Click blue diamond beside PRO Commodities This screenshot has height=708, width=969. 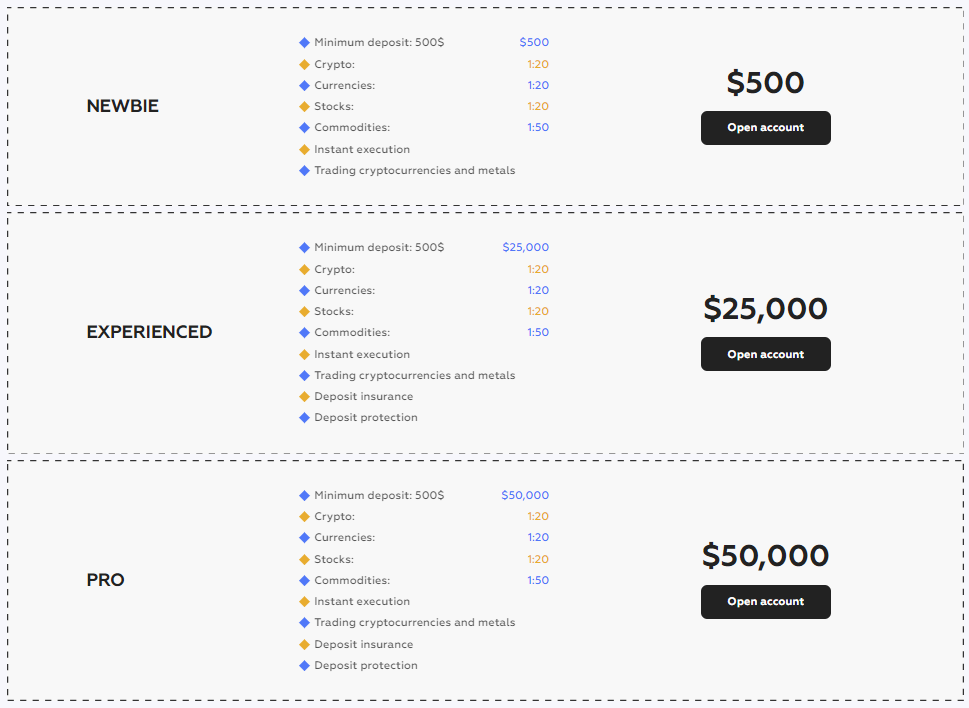point(304,580)
